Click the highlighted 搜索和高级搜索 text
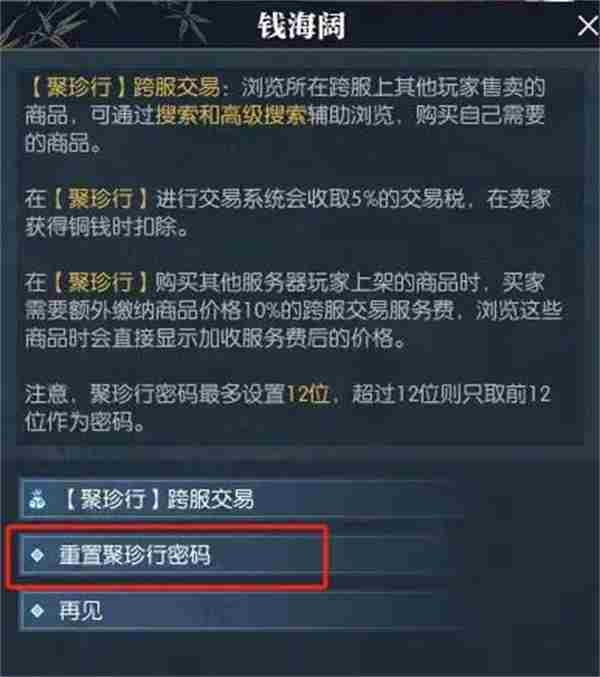Viewport: 600px width, 677px height. [231, 115]
